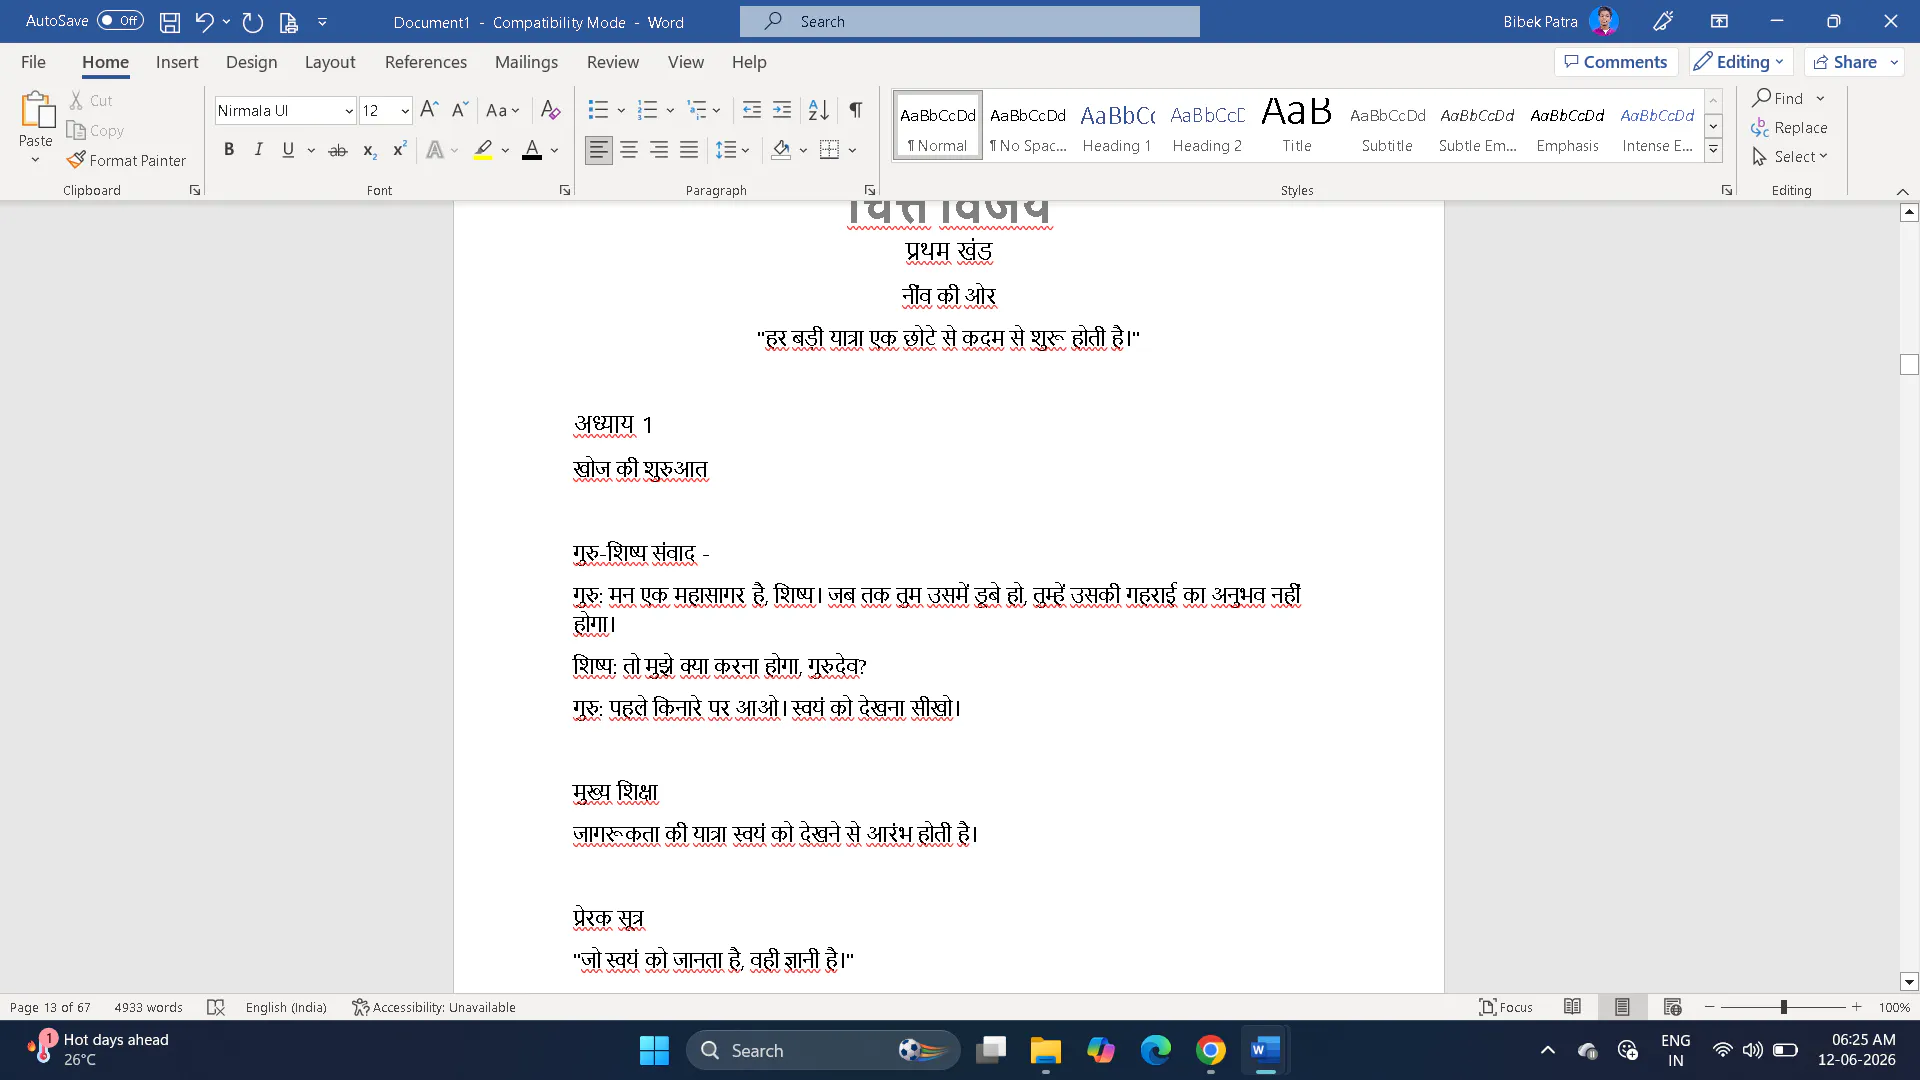This screenshot has width=1920, height=1080.
Task: Toggle AutoSave switch
Action: 120,20
